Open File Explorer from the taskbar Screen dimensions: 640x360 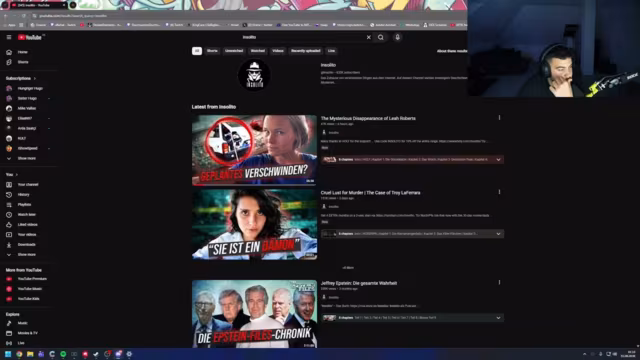[30, 354]
